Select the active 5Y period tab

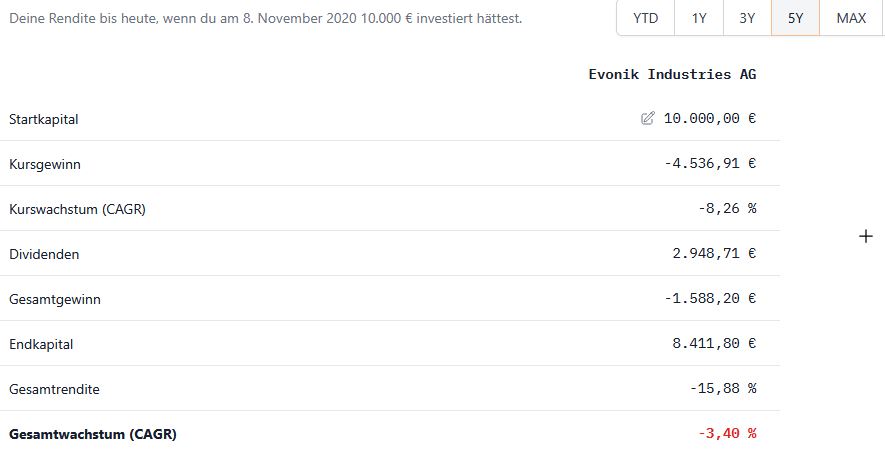(795, 18)
